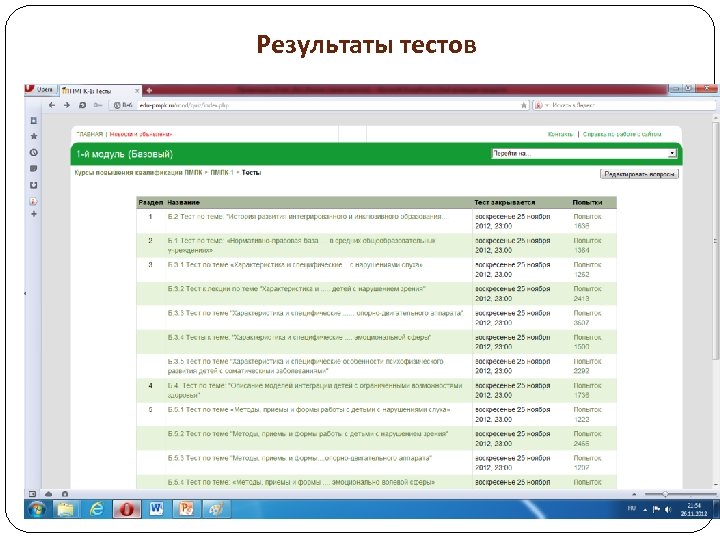Toggle the Opera panels button in status bar
Screen dimensions: 720x540
point(32,494)
